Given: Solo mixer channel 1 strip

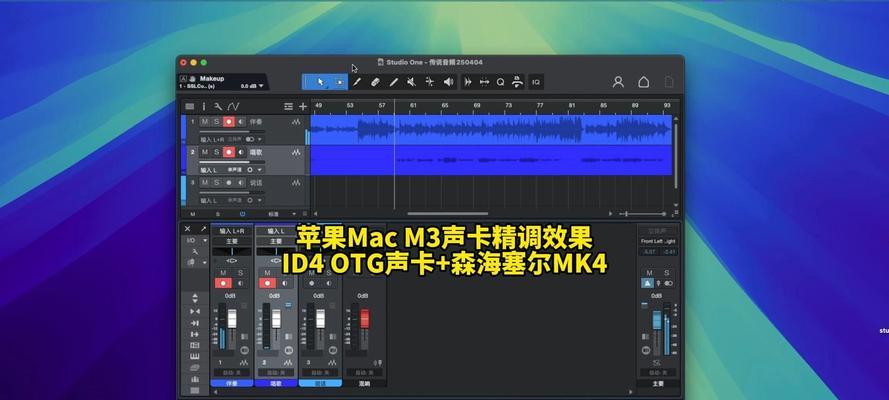Looking at the screenshot, I should (x=240, y=273).
